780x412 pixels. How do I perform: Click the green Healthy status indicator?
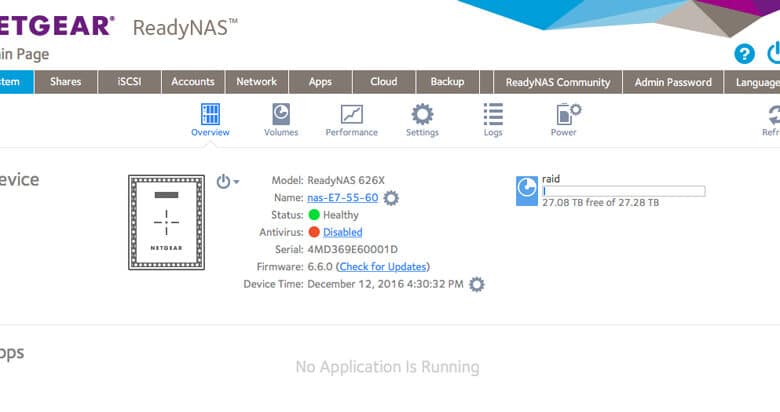click(x=314, y=215)
